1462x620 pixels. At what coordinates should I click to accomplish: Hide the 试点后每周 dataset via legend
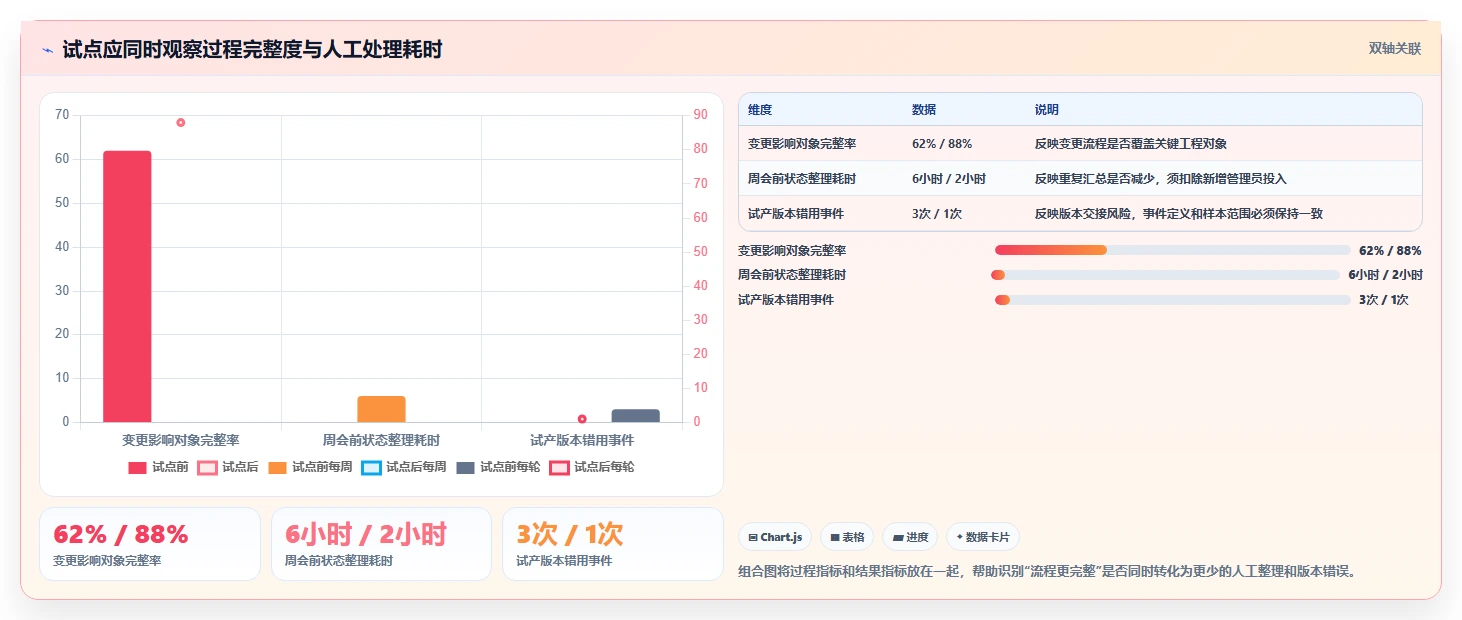tap(404, 467)
